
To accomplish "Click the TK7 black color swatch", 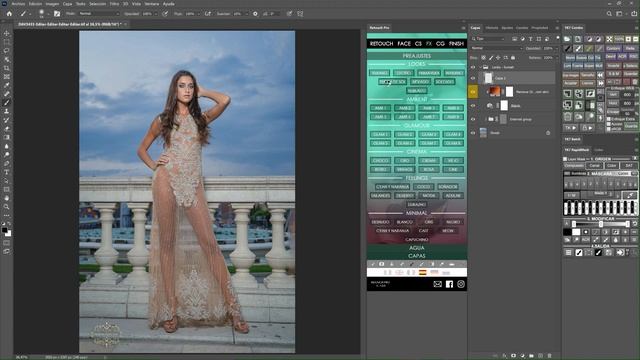I will point(567,232).
